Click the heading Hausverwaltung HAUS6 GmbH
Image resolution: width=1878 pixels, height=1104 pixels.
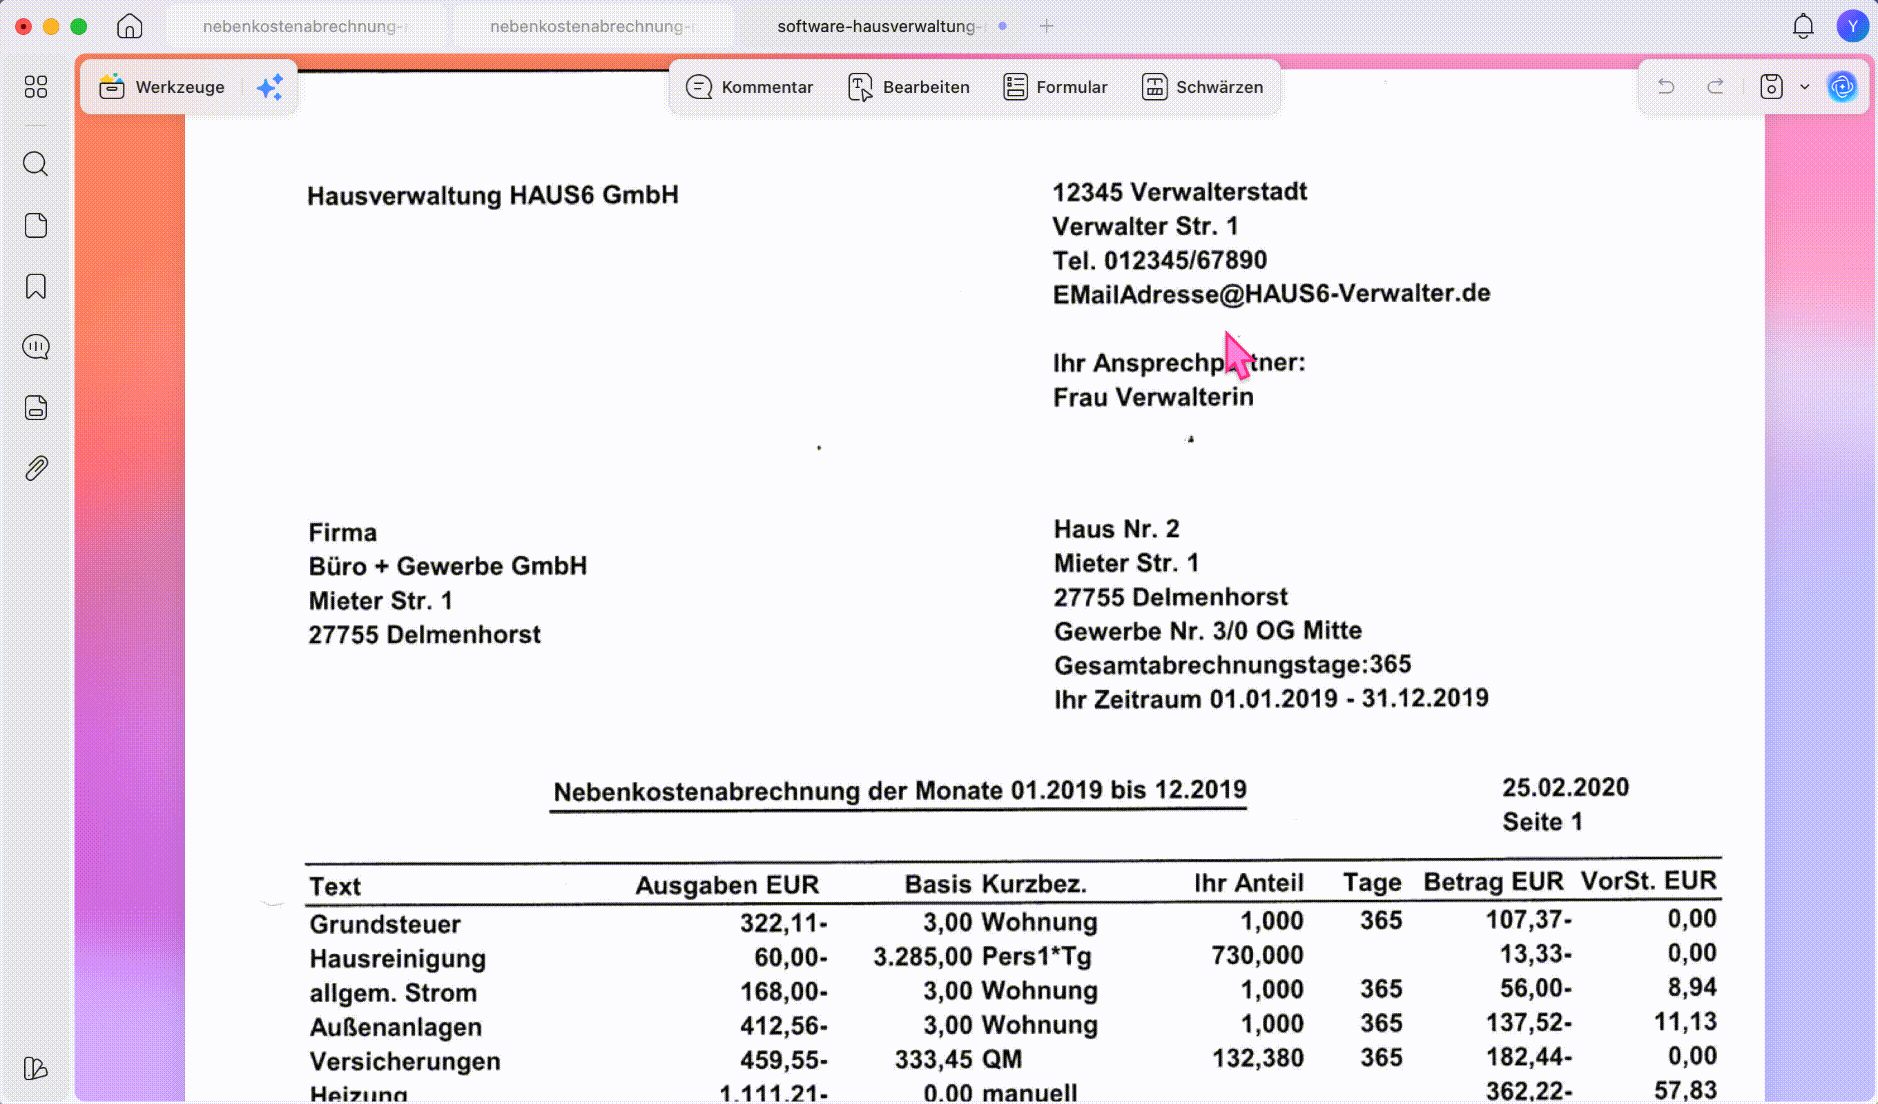click(x=493, y=195)
